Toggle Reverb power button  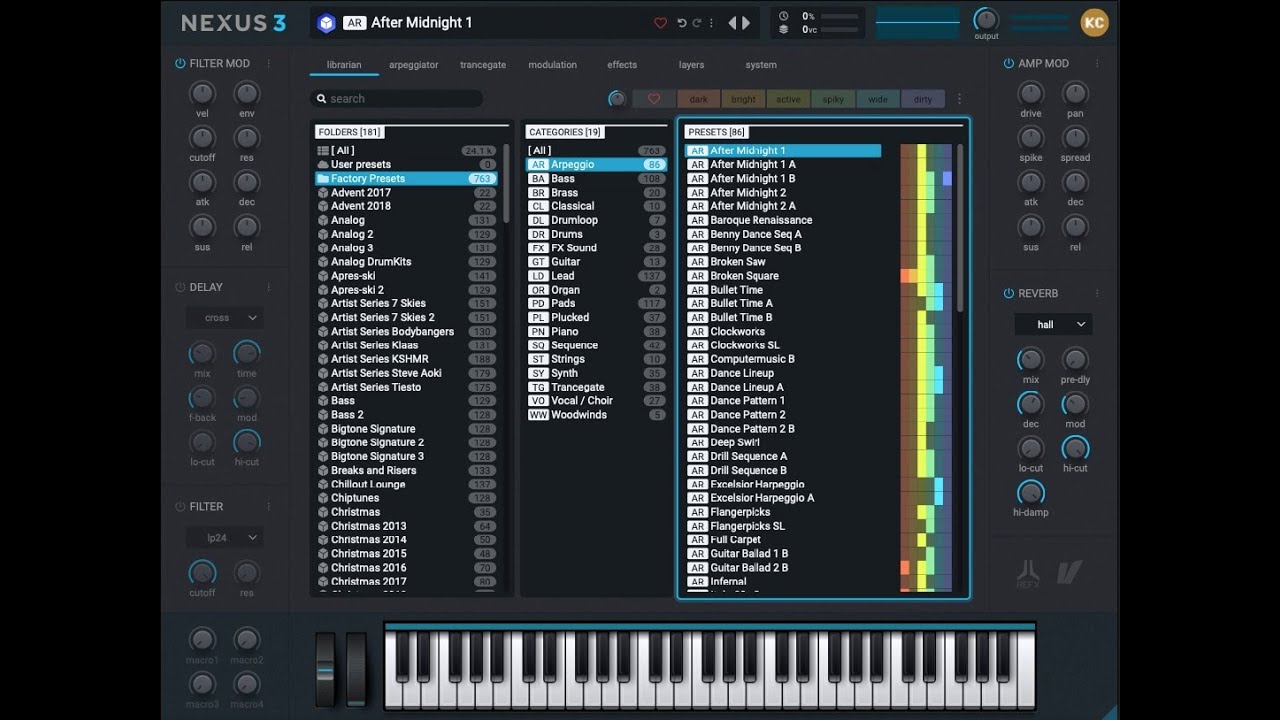point(1008,293)
